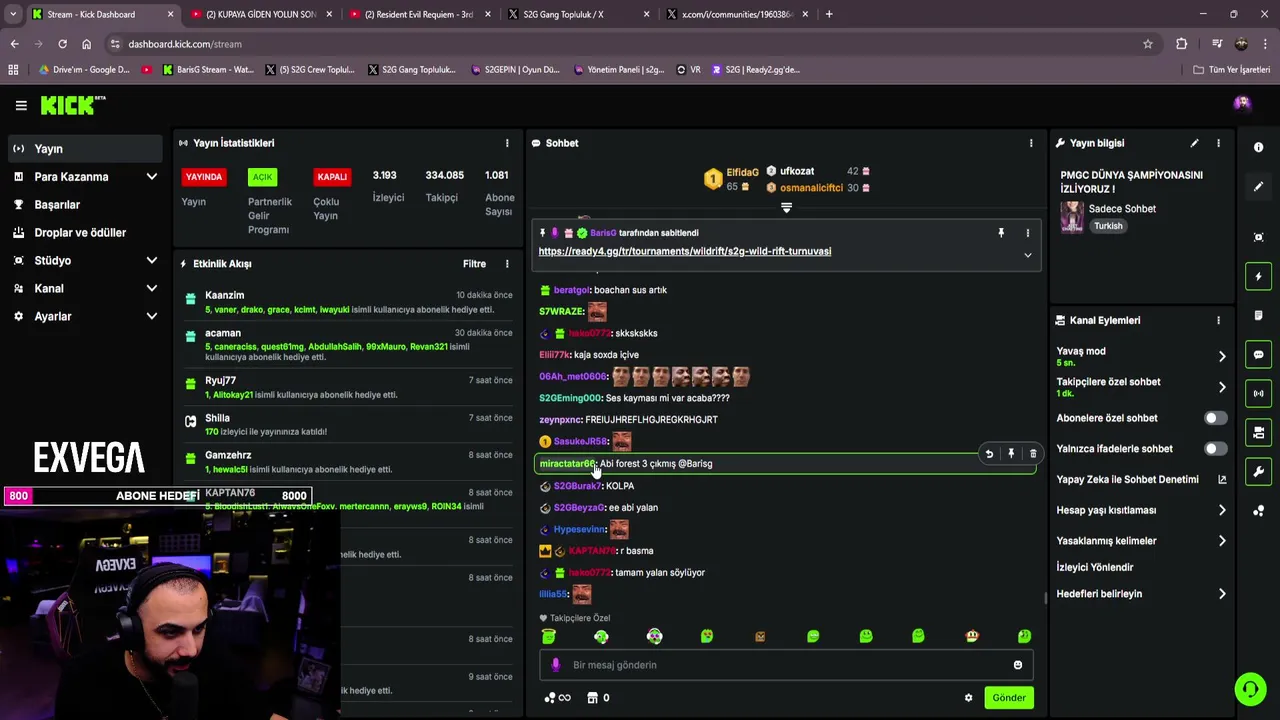Open three-dot menu on pinned message
Viewport: 1280px width, 720px height.
1027,233
